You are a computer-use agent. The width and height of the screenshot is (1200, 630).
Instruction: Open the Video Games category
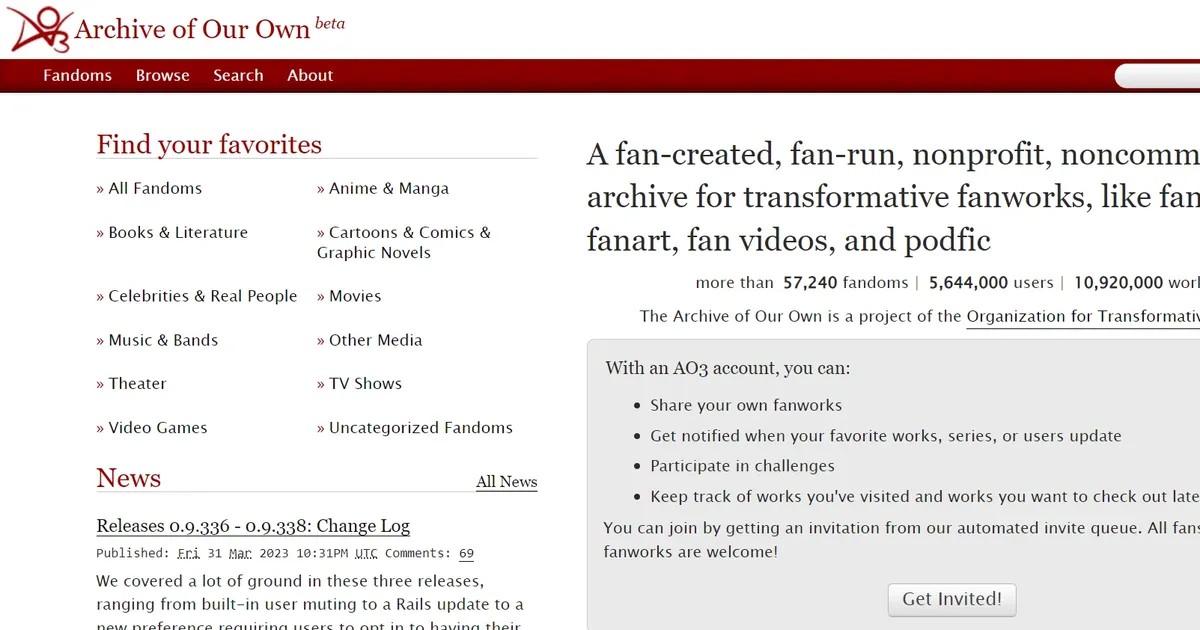157,427
